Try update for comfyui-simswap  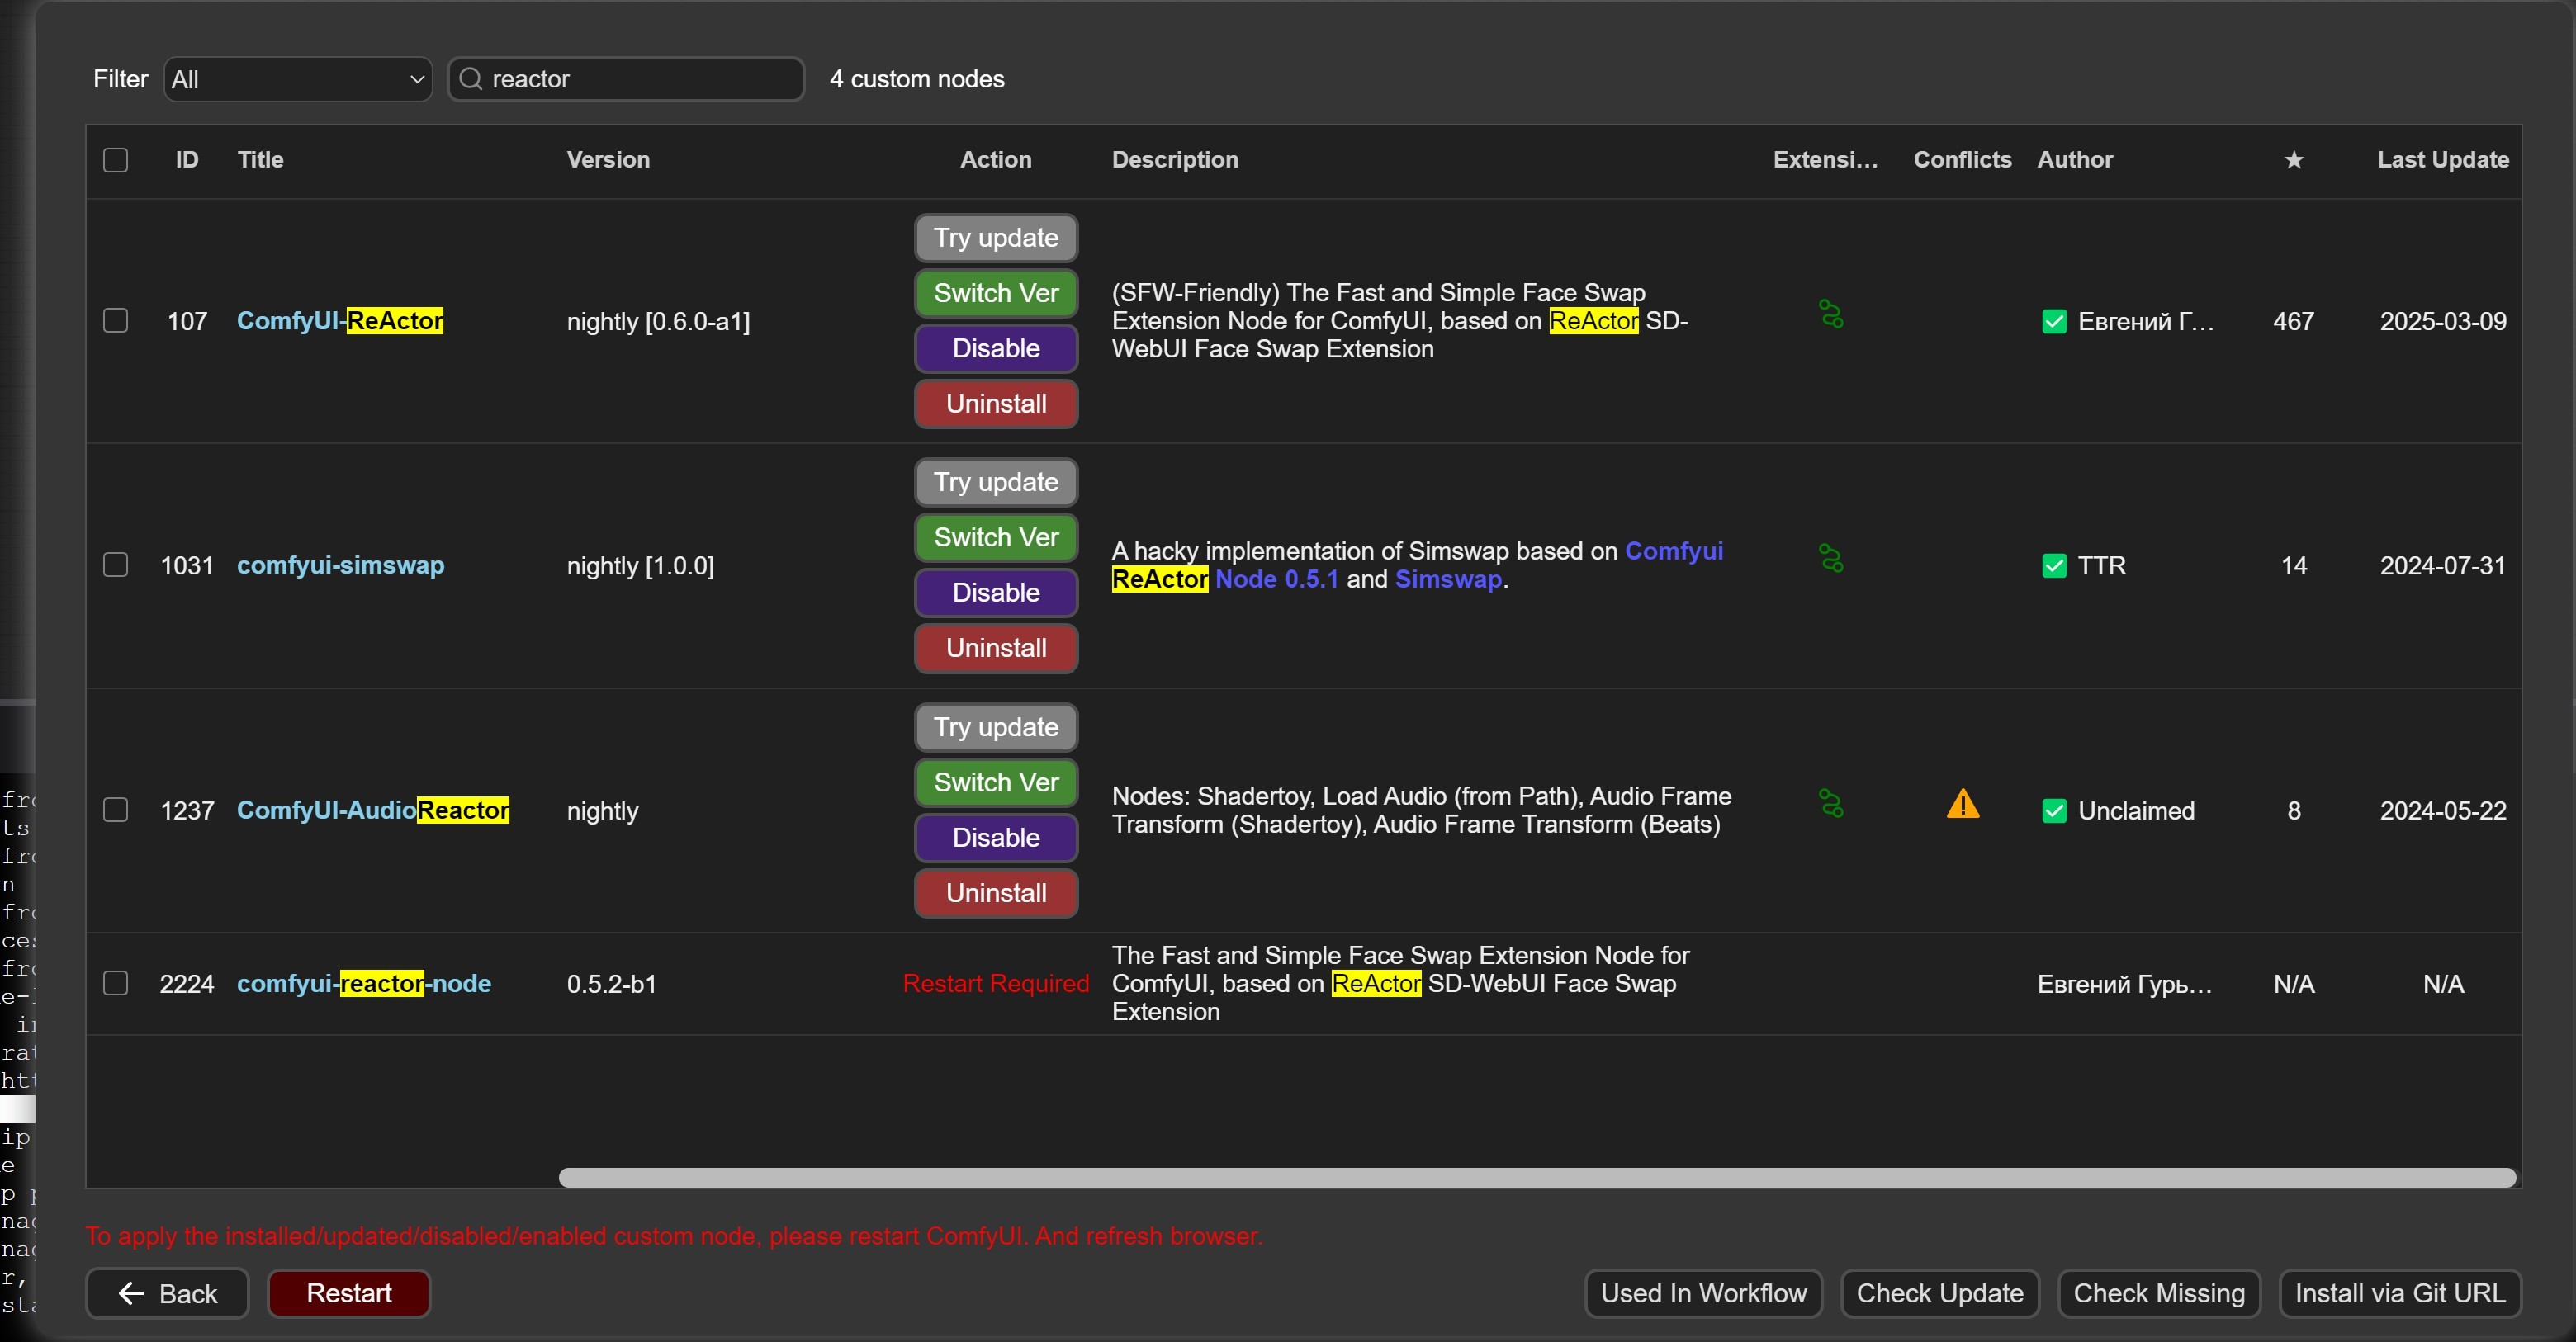(996, 482)
